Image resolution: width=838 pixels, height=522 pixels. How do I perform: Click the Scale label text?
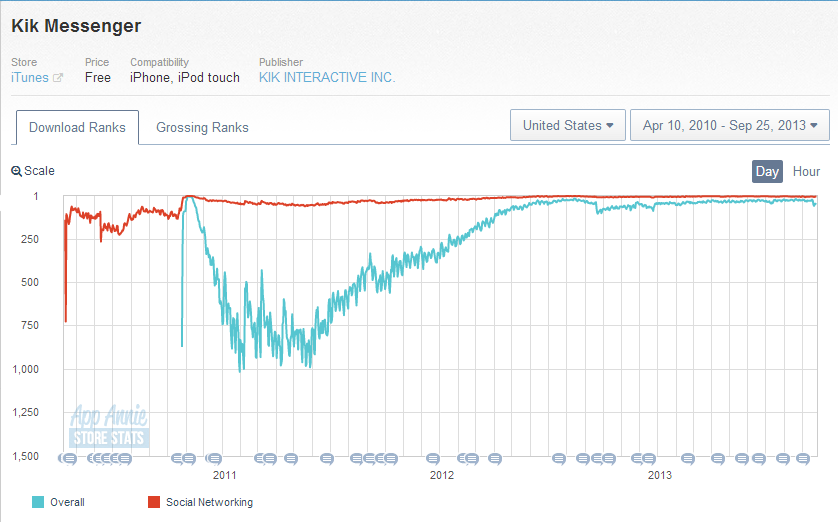(x=39, y=170)
